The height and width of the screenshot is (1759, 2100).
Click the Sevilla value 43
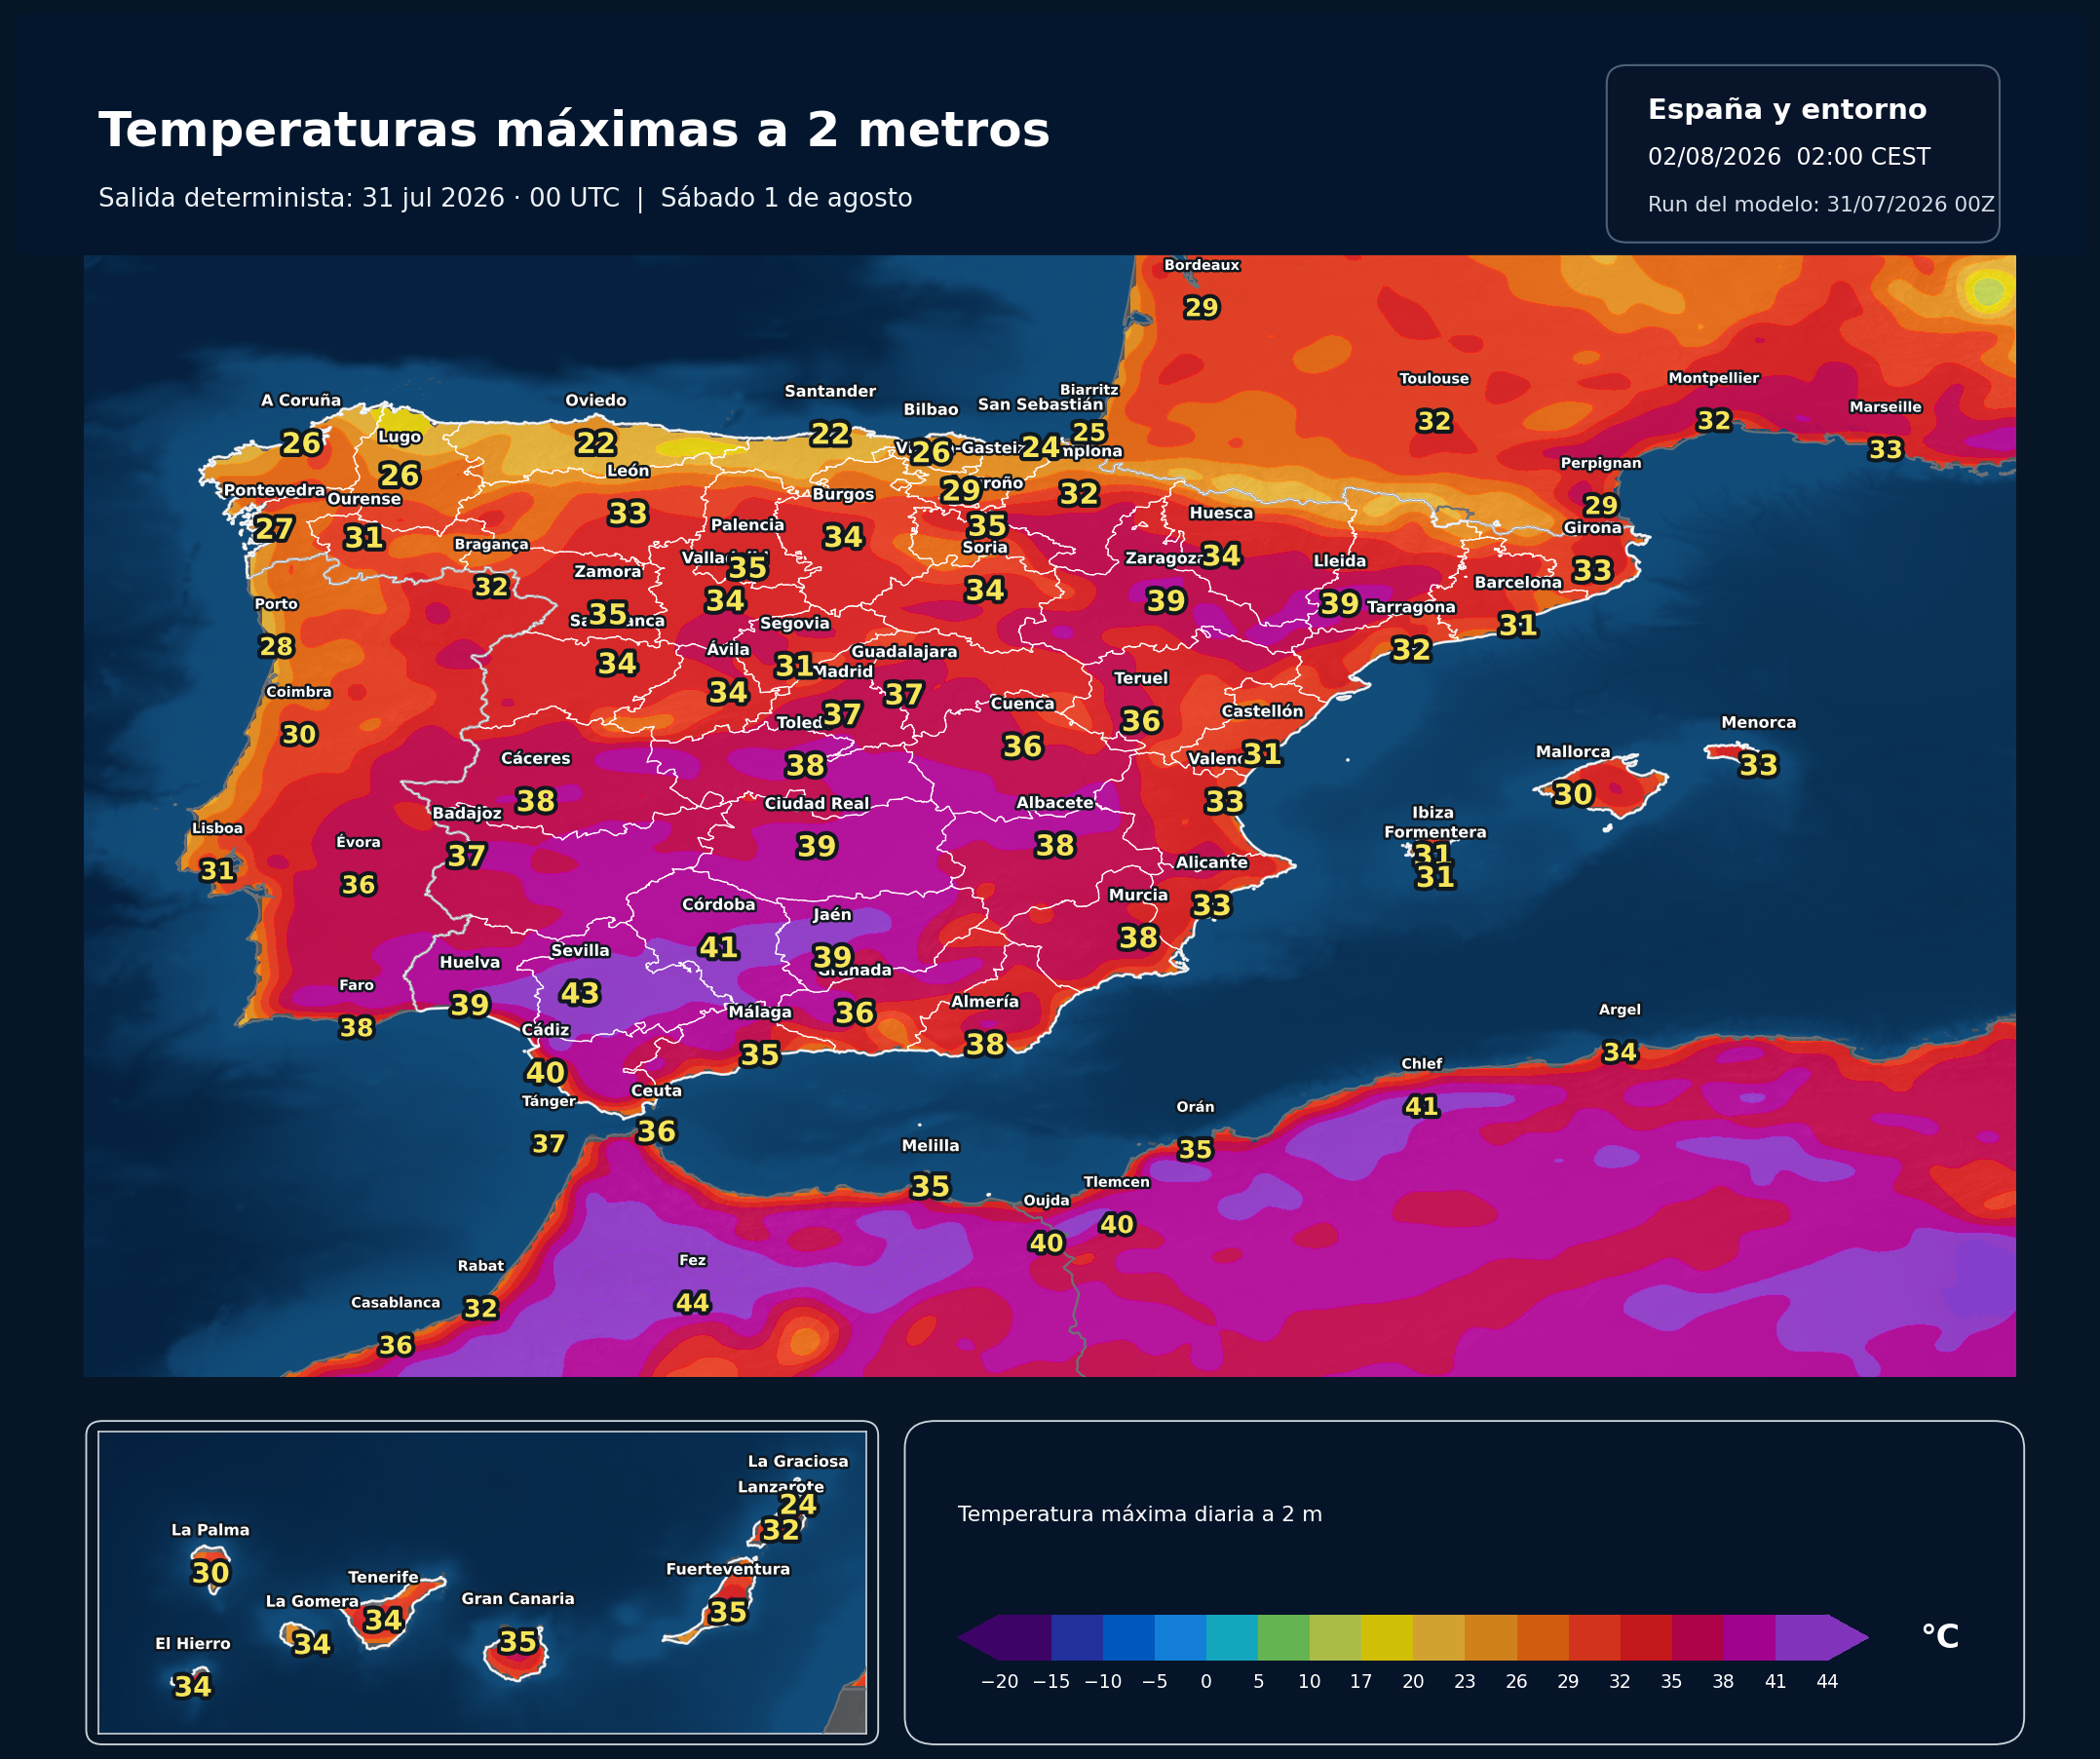point(580,993)
